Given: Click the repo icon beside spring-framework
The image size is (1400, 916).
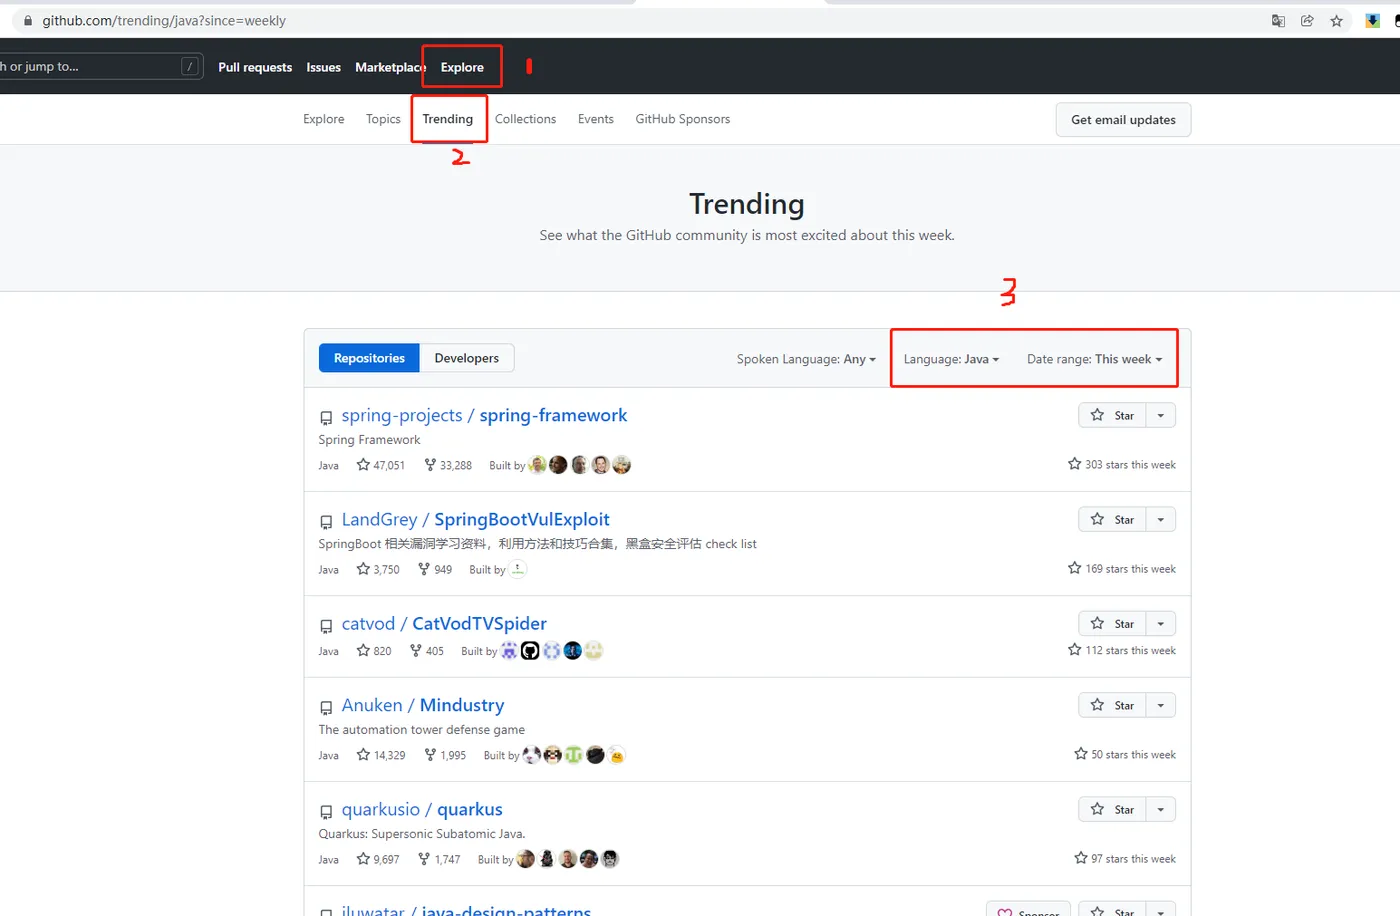Looking at the screenshot, I should (x=326, y=418).
